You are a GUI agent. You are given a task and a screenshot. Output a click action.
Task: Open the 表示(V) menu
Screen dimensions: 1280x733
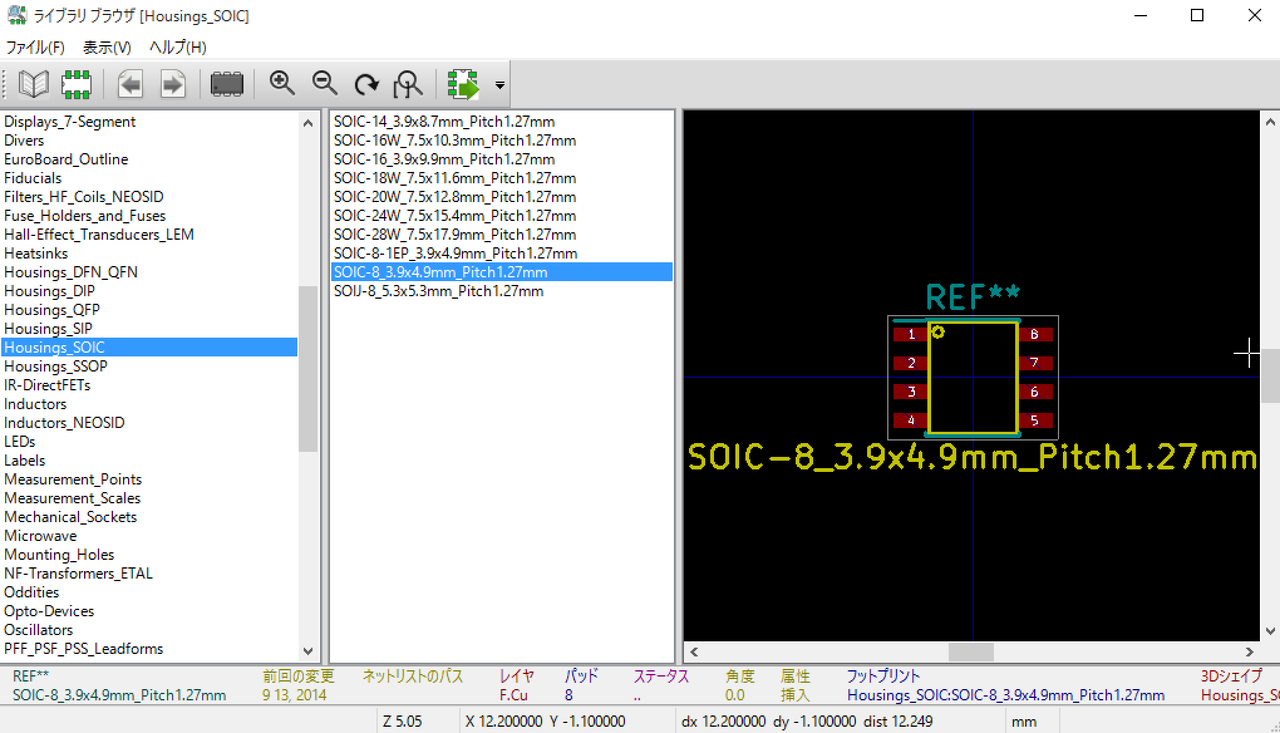pyautogui.click(x=107, y=47)
